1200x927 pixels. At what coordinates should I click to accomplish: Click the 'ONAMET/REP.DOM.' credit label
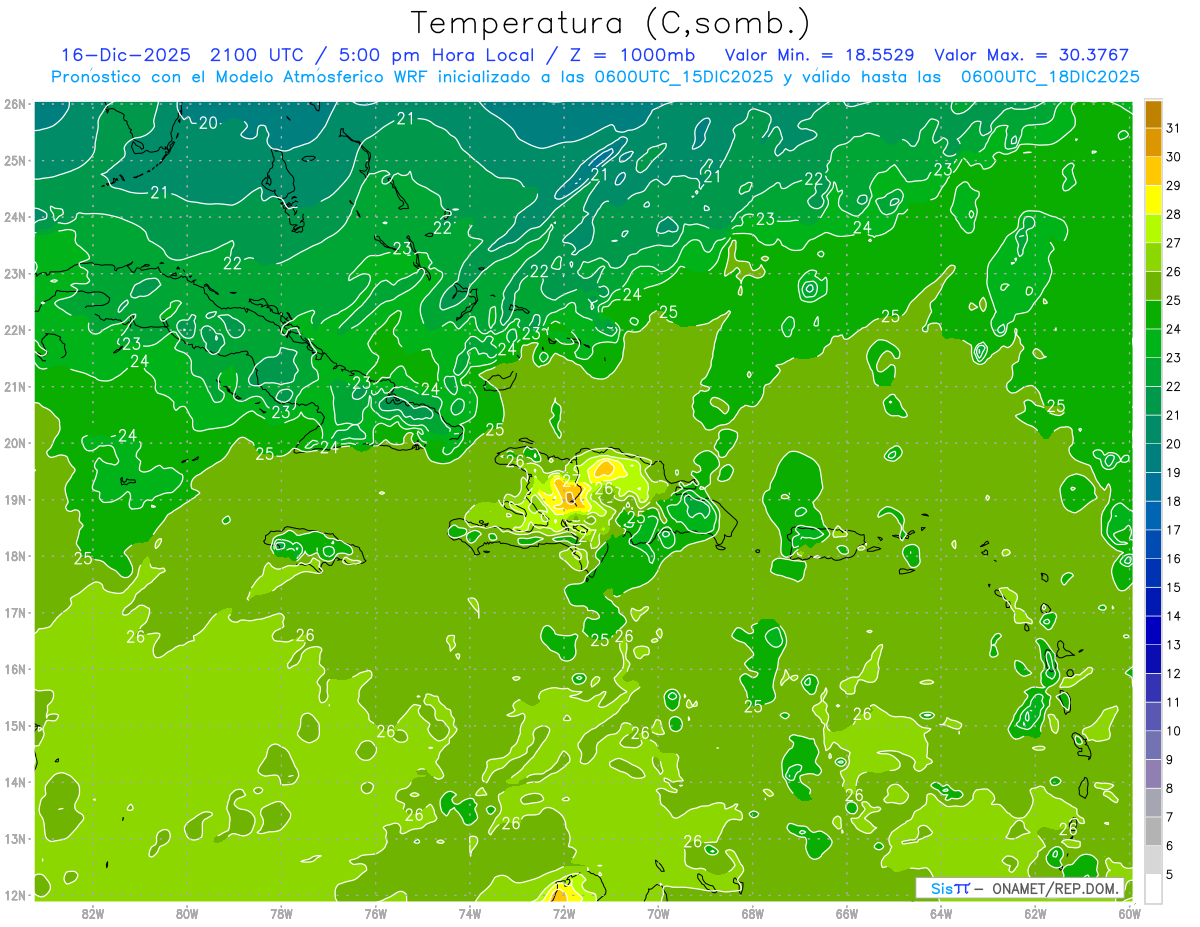(x=1056, y=888)
